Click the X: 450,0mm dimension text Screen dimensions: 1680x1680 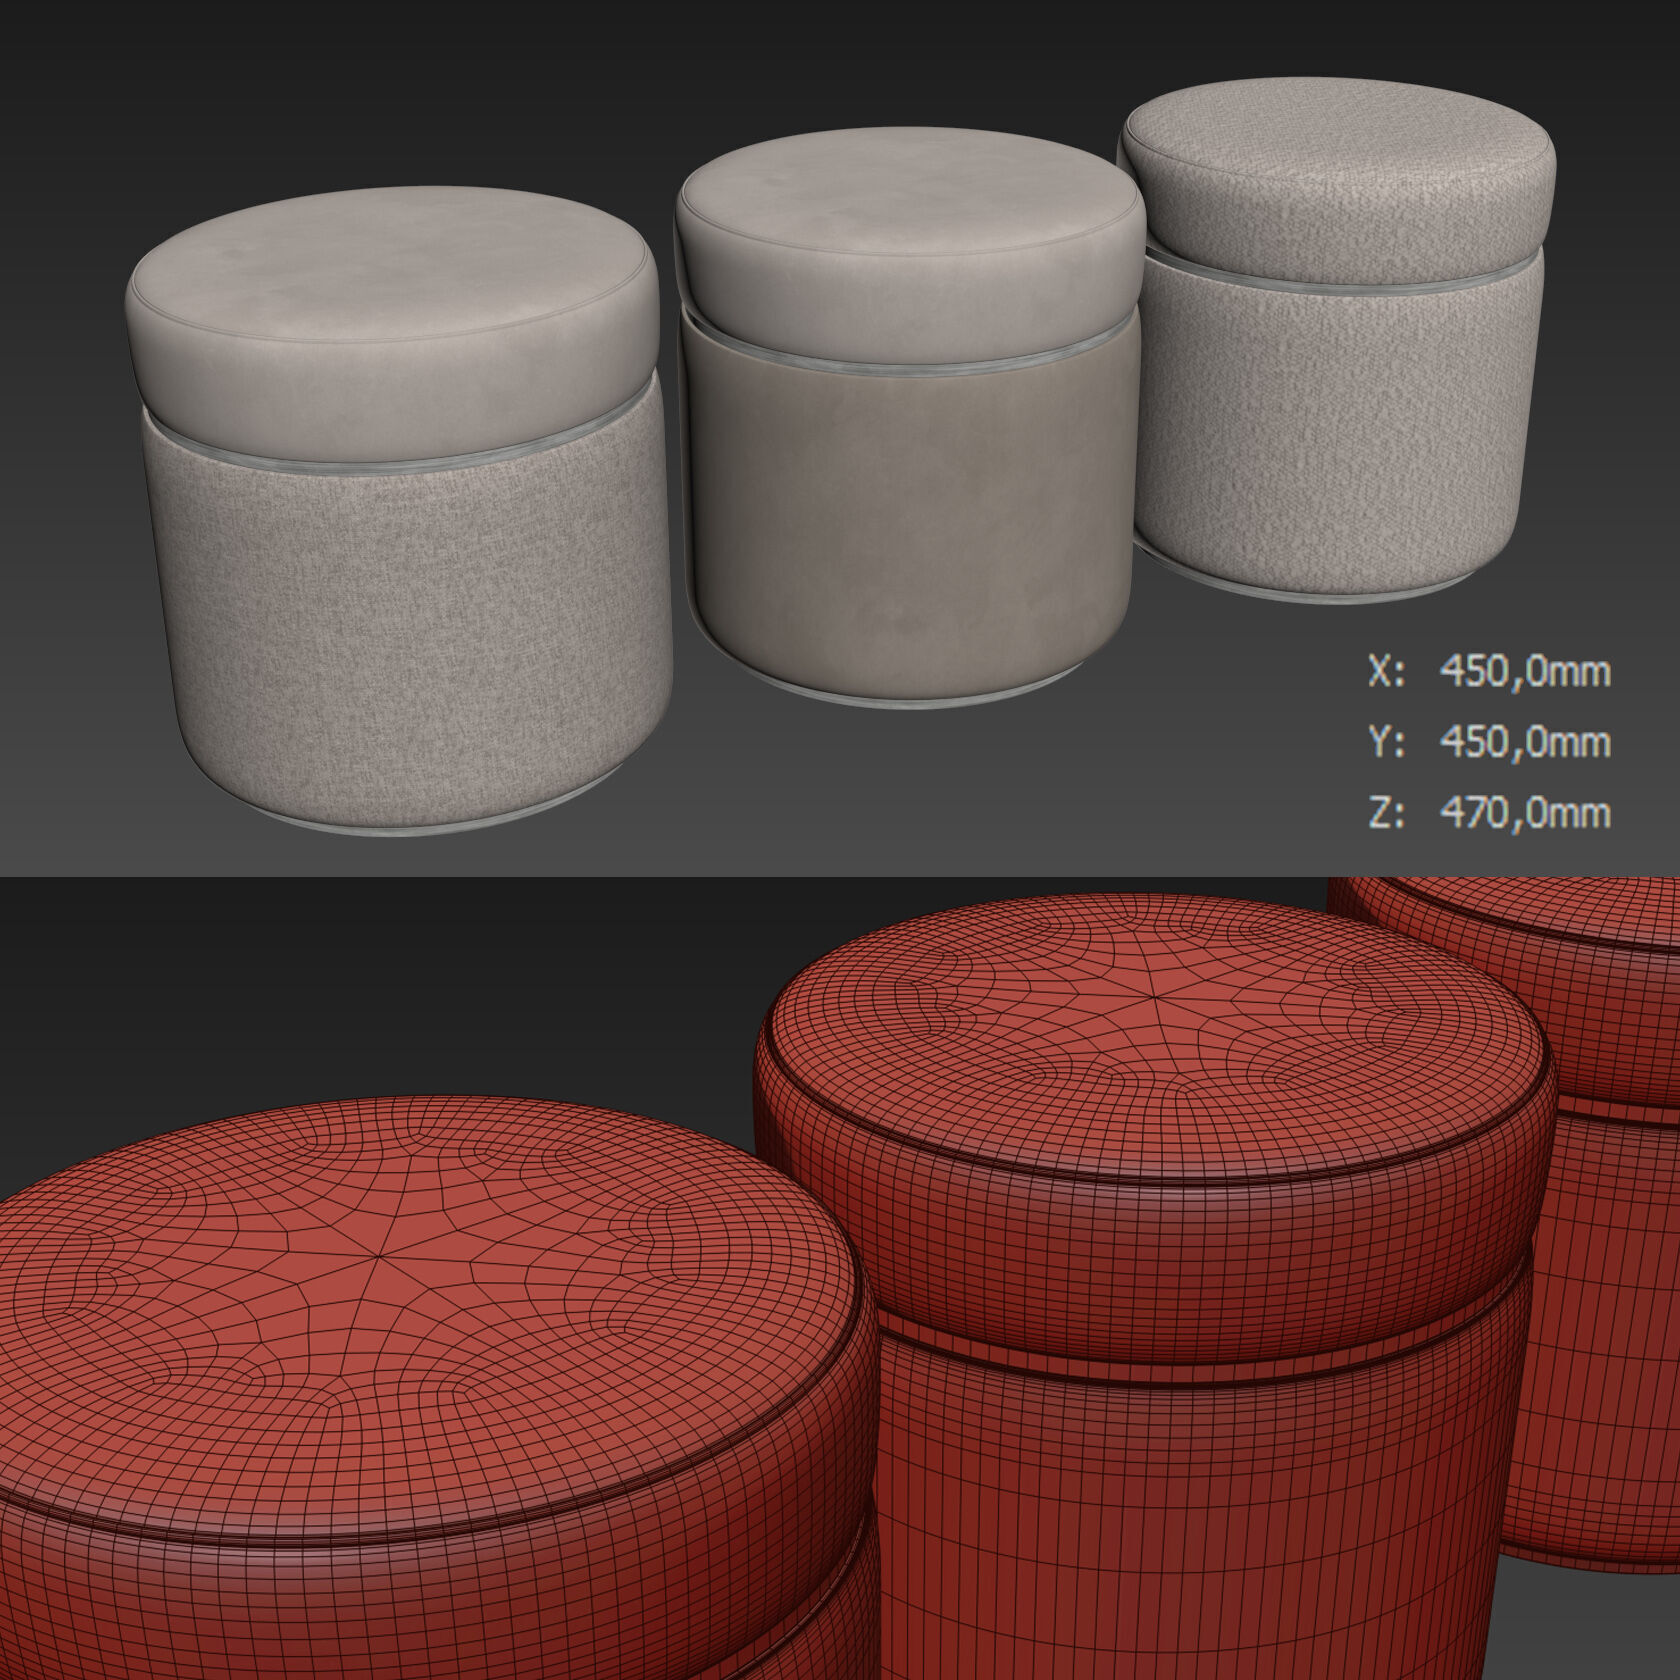[x=1489, y=672]
